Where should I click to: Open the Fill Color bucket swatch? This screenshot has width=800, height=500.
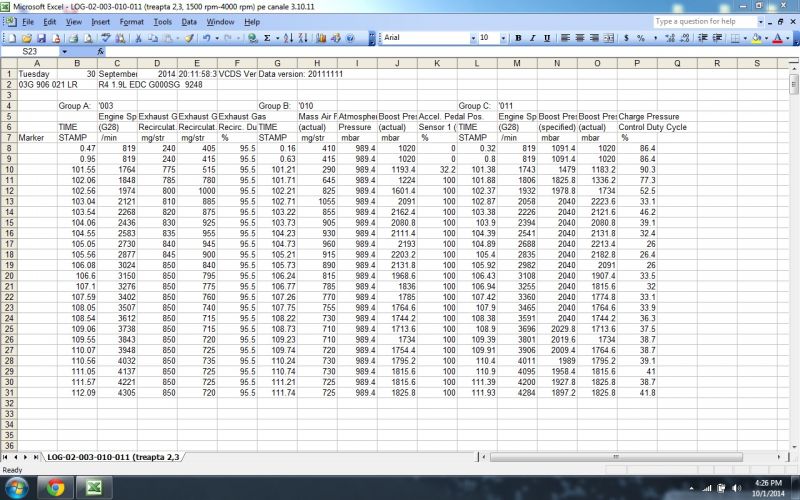pyautogui.click(x=756, y=38)
